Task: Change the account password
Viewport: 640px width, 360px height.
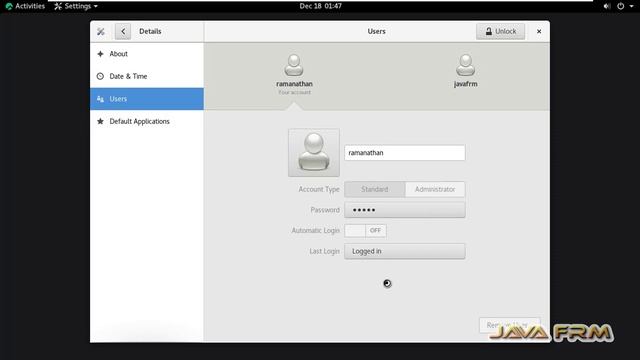Action: [404, 210]
